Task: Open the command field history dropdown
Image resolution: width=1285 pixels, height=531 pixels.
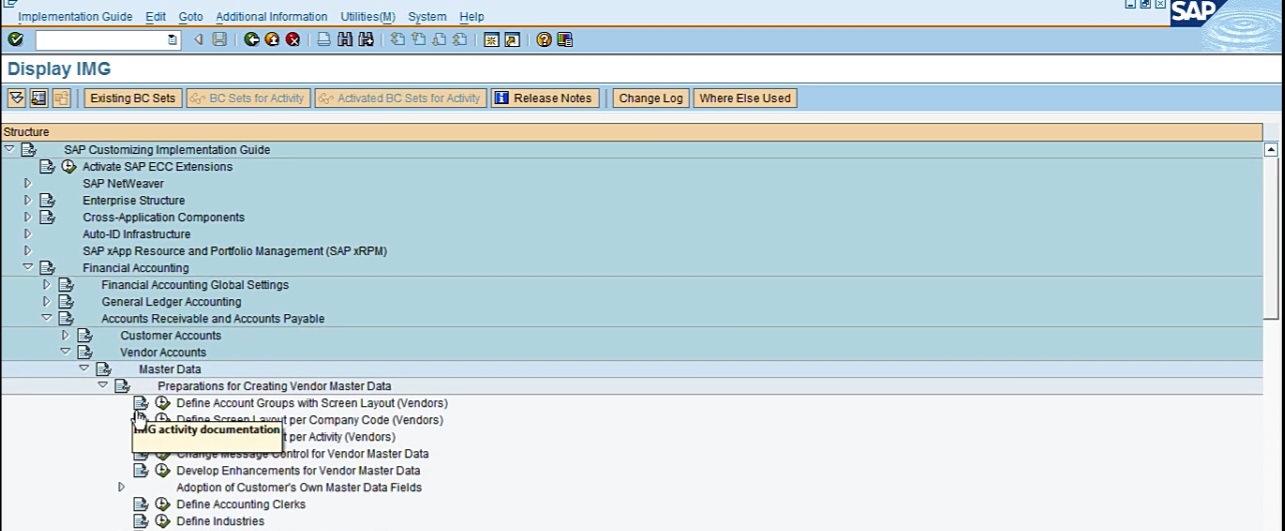Action: (x=172, y=40)
